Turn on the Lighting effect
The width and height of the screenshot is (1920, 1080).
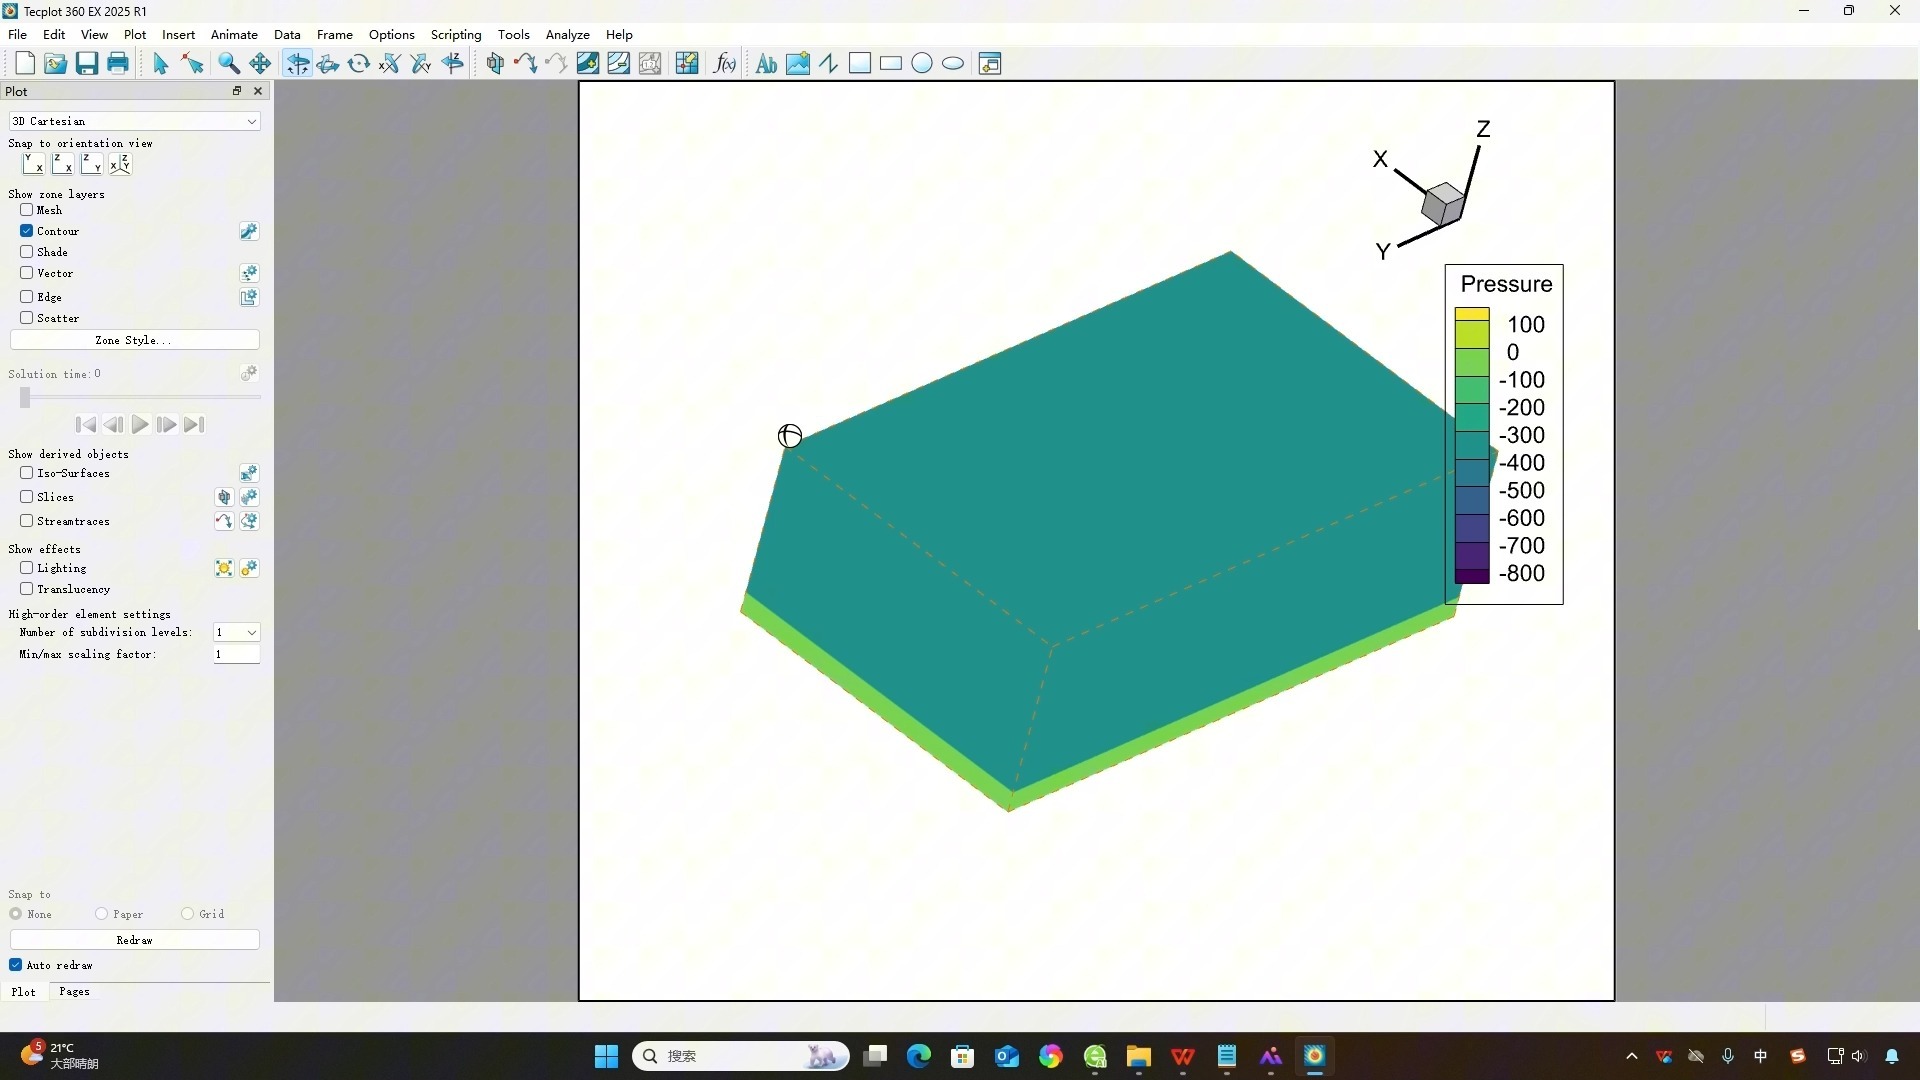click(27, 568)
